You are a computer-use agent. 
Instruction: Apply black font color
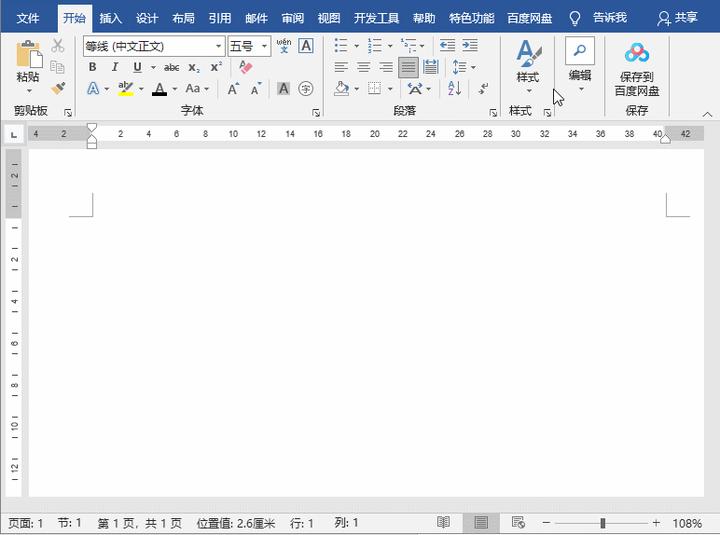tap(159, 89)
